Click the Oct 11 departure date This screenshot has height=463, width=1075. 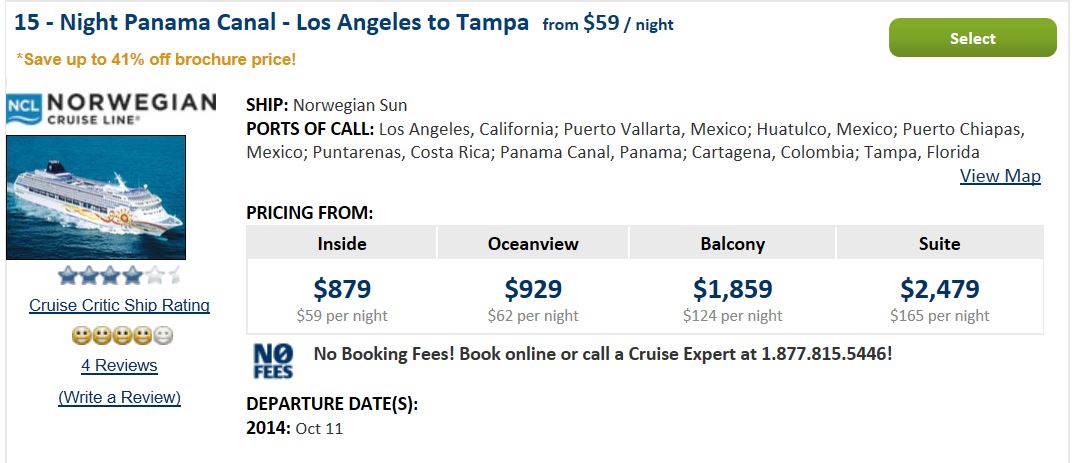point(319,429)
